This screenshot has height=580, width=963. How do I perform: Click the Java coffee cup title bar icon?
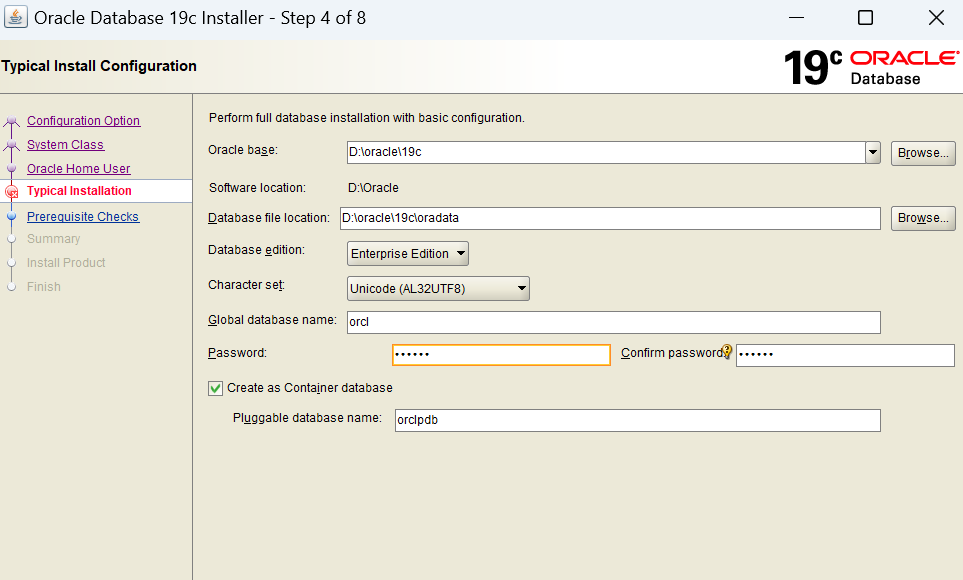(16, 17)
